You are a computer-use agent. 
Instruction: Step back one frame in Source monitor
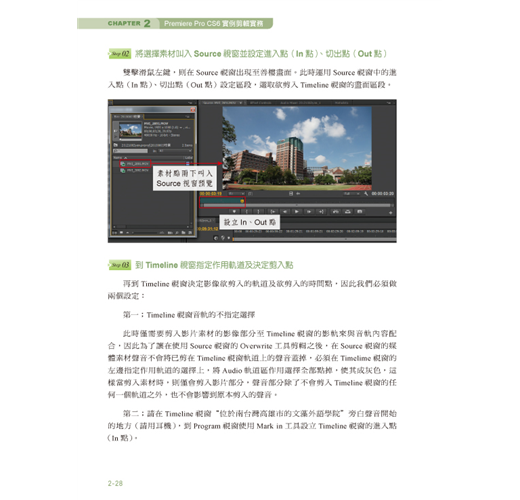pos(285,211)
